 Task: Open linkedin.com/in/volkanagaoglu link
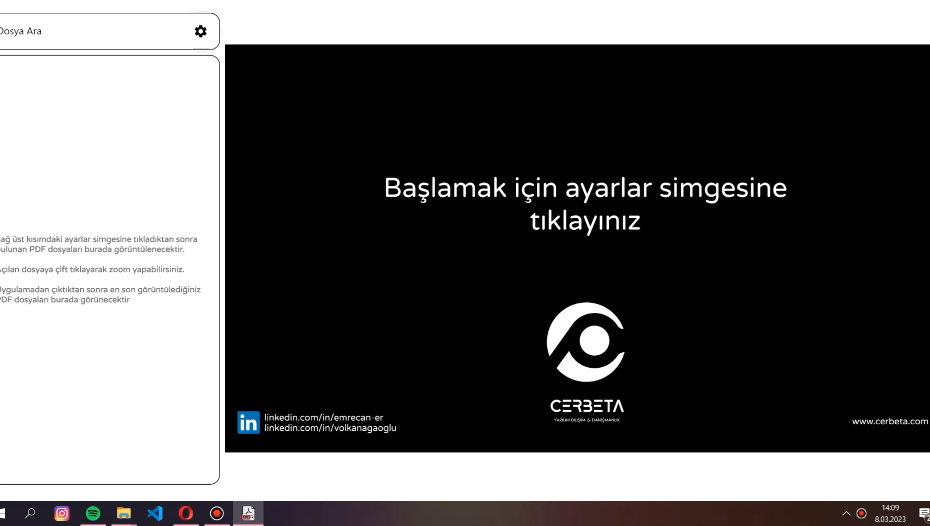pyautogui.click(x=330, y=428)
